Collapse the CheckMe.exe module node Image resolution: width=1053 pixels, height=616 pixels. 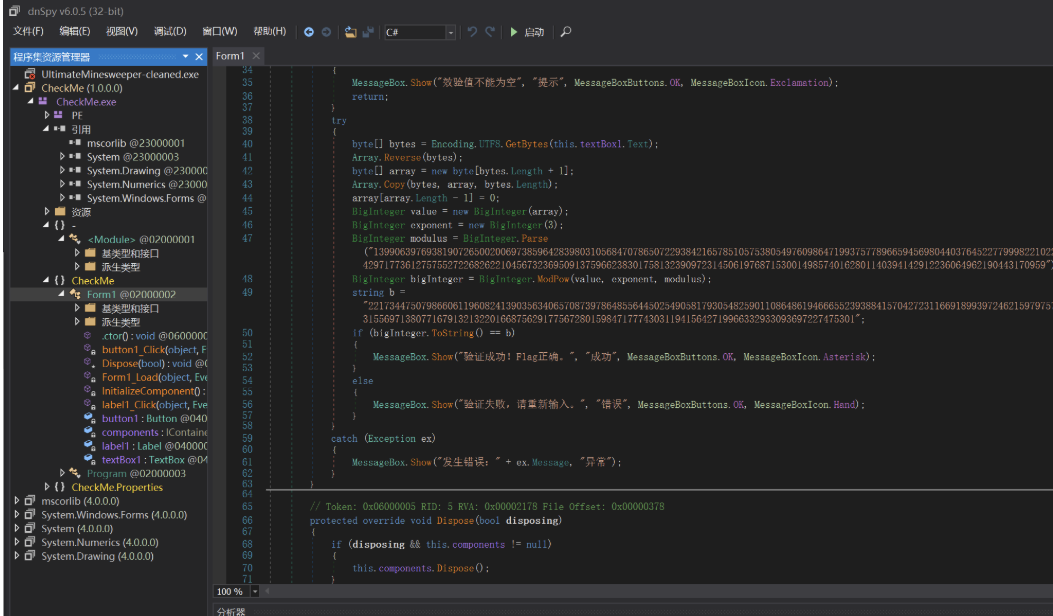coord(32,102)
